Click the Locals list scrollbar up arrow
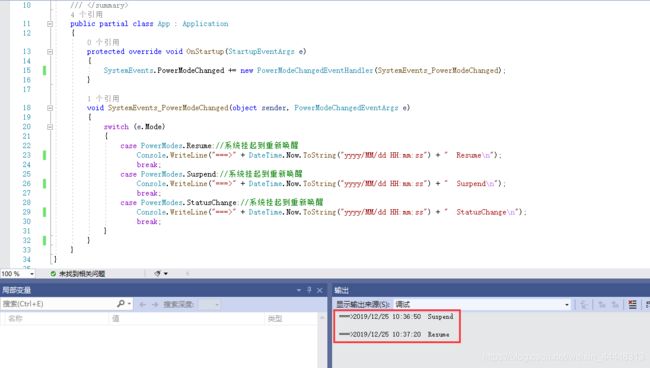Image resolution: width=650 pixels, height=368 pixels. [322, 318]
